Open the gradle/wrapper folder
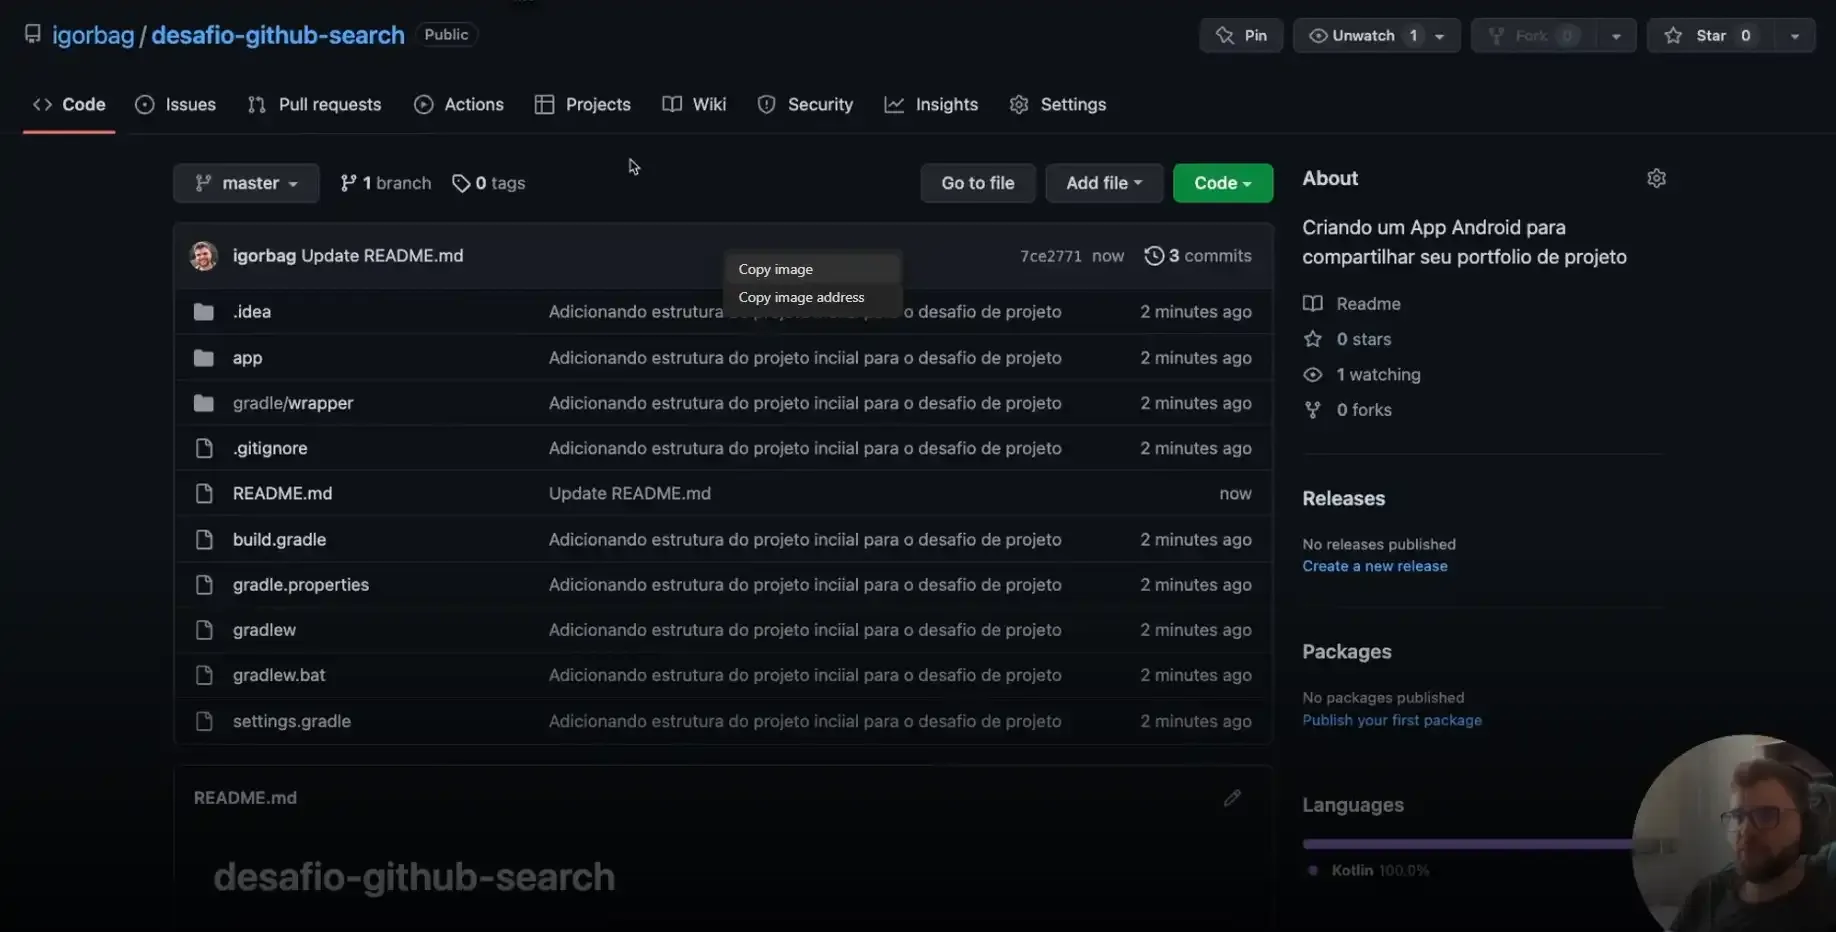Screen dimensions: 1836x932 click(293, 403)
